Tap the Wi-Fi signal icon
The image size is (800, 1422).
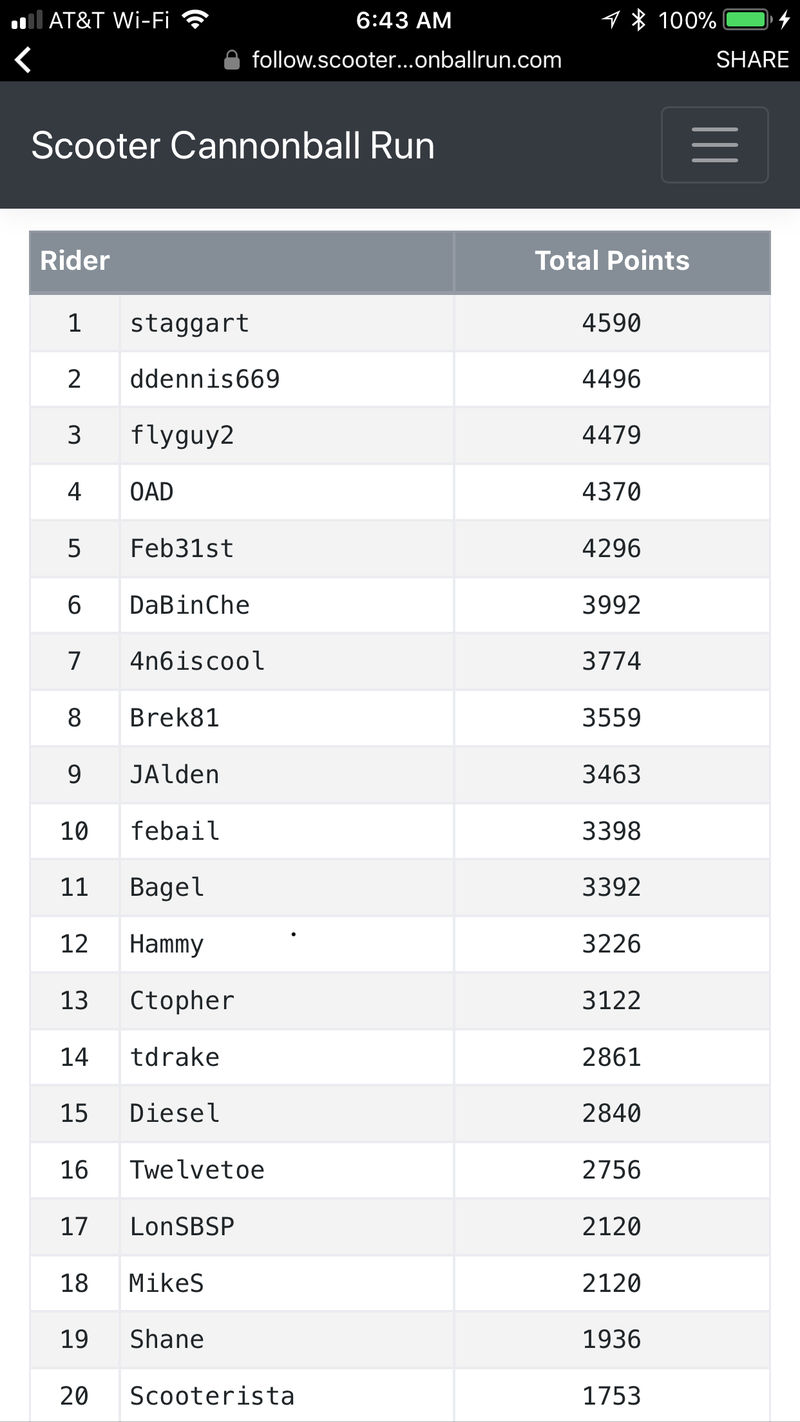[x=195, y=19]
